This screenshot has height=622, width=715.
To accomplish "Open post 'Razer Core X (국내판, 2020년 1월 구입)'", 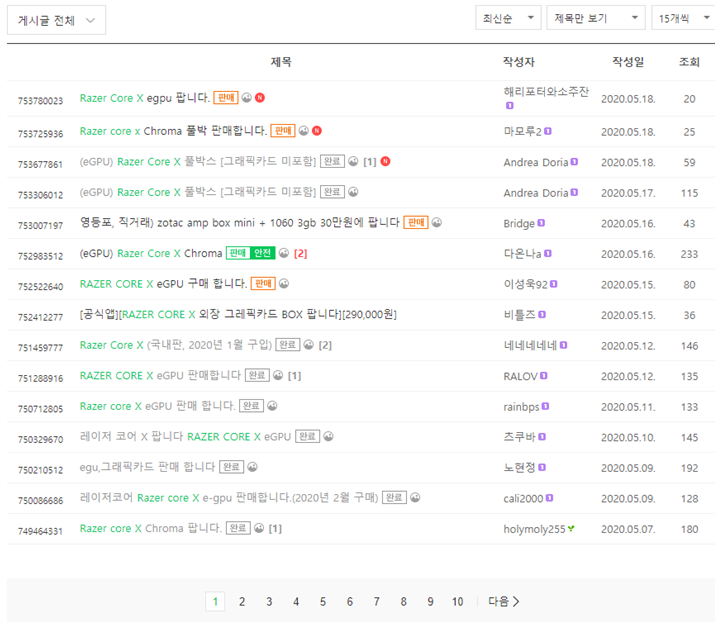I will 176,345.
